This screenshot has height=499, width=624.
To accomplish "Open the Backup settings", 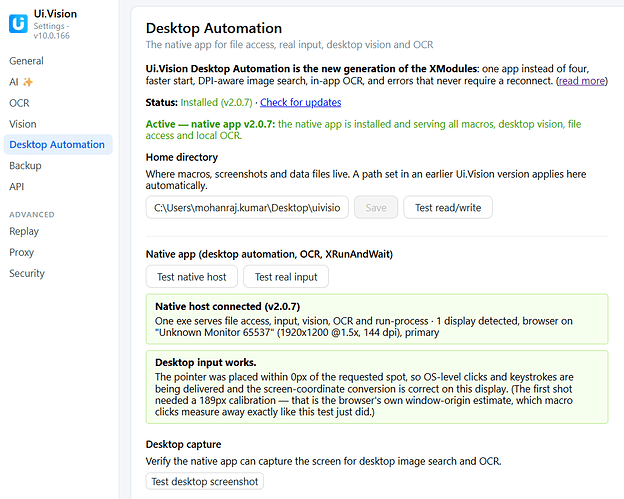I will tap(25, 166).
